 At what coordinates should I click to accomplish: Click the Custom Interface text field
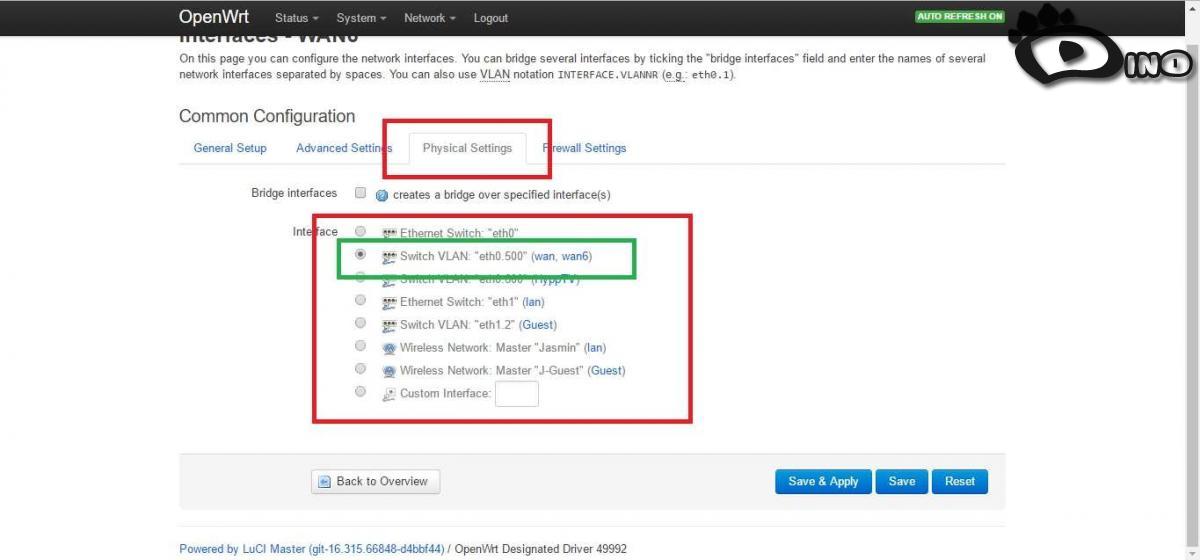coord(517,394)
